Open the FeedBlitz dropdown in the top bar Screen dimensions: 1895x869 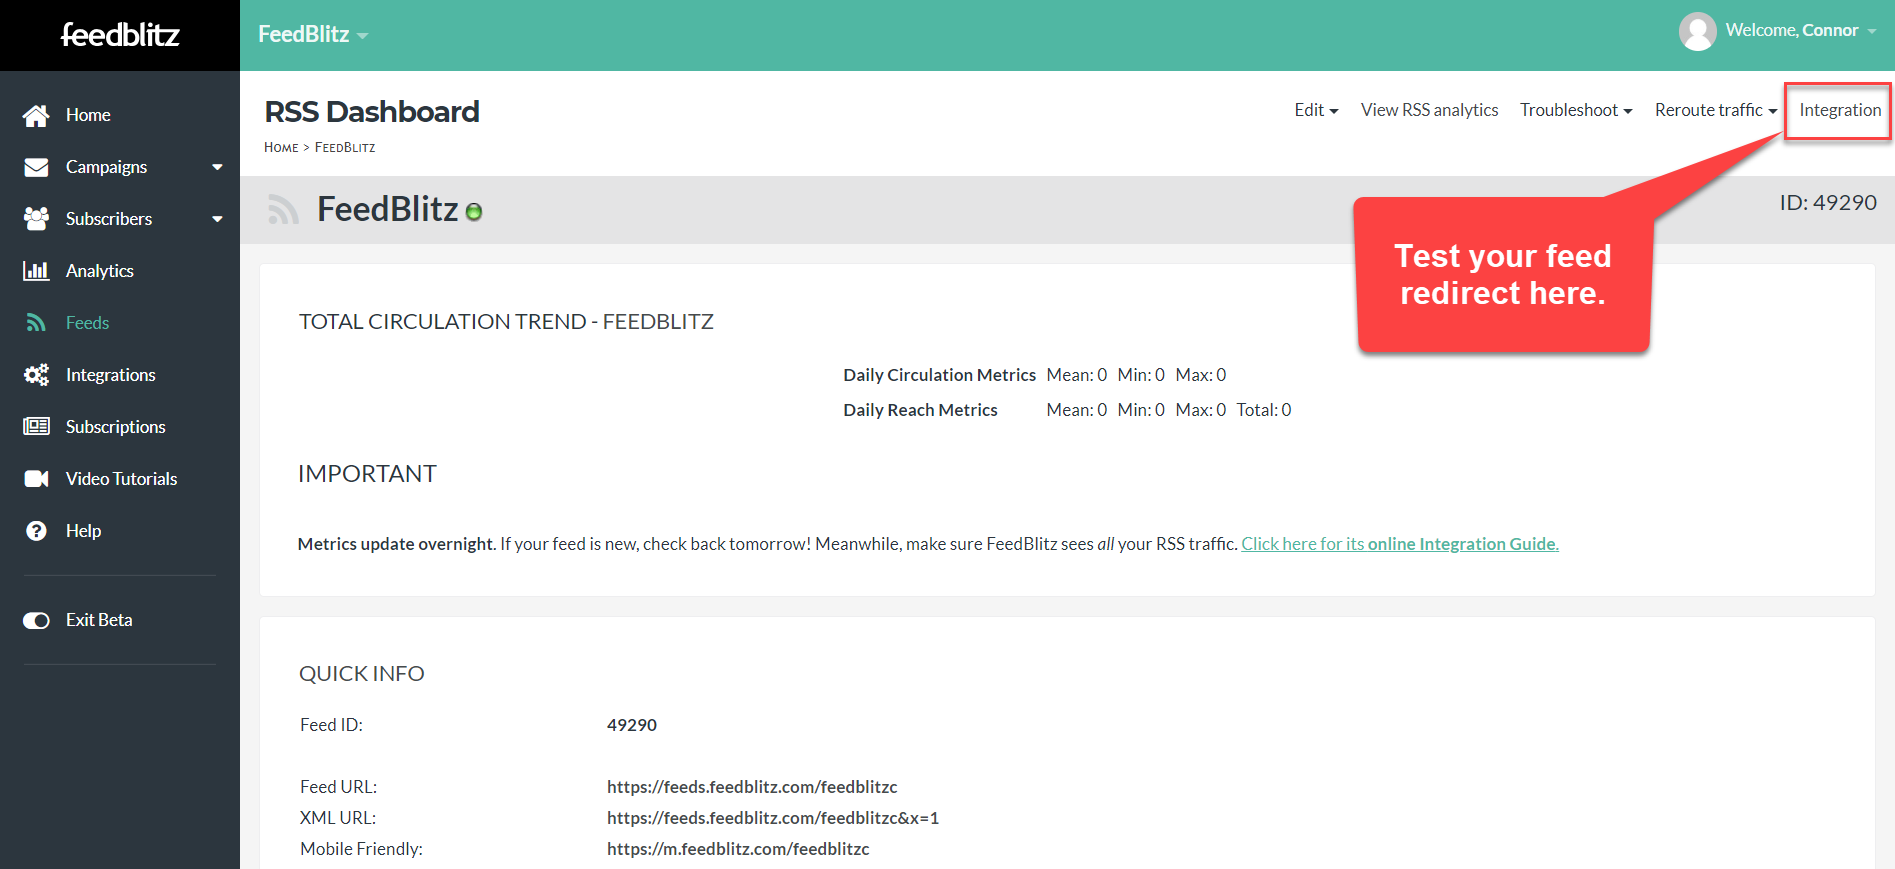click(313, 34)
